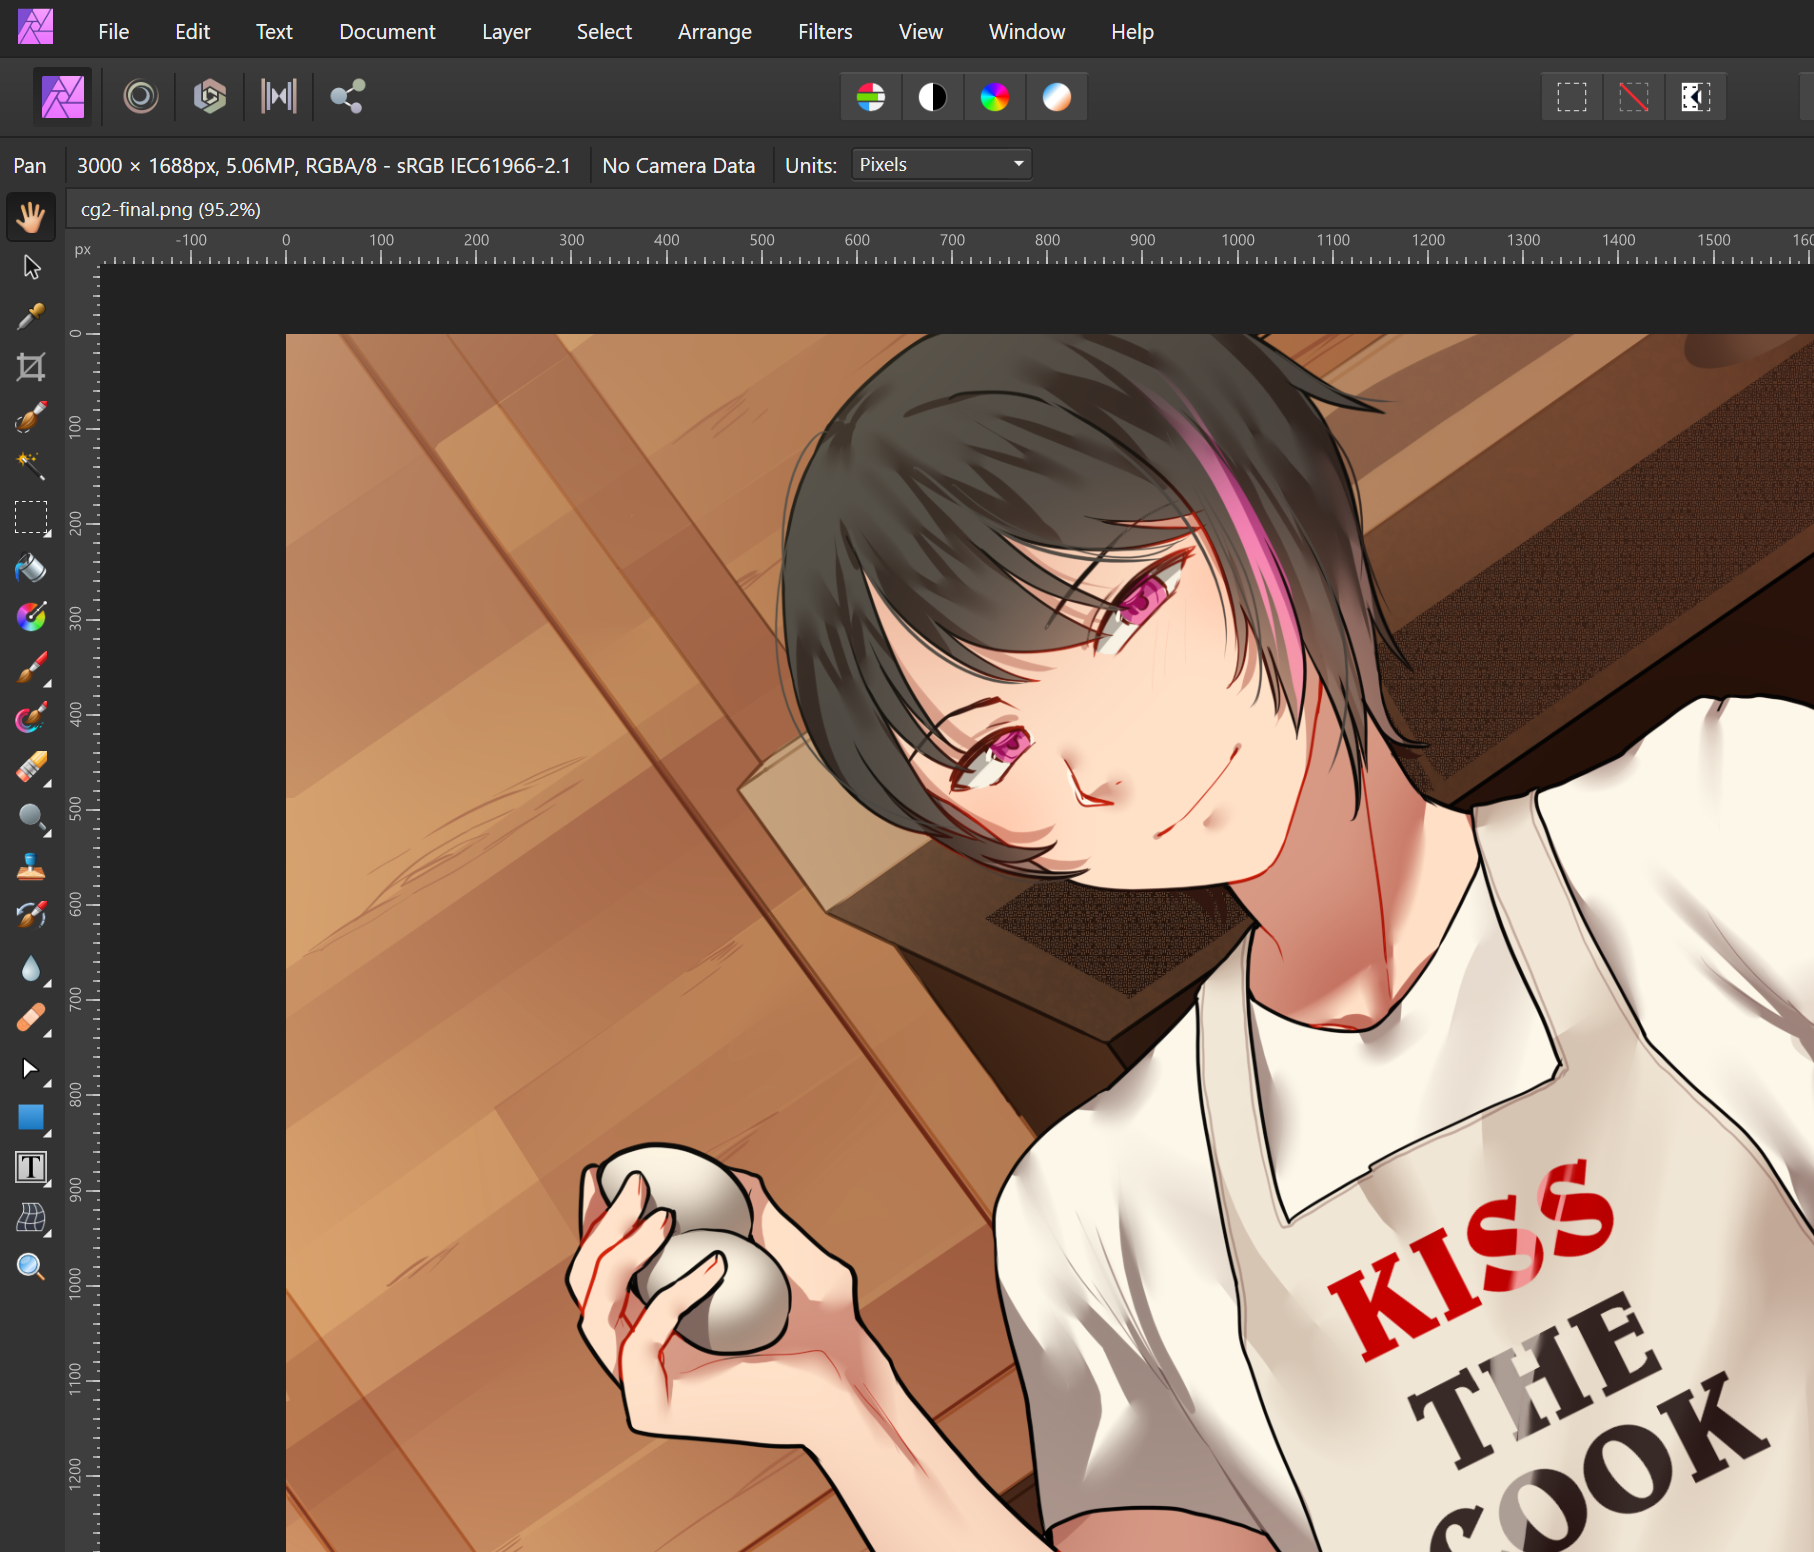Select the Dodge Brush tool

pyautogui.click(x=31, y=818)
